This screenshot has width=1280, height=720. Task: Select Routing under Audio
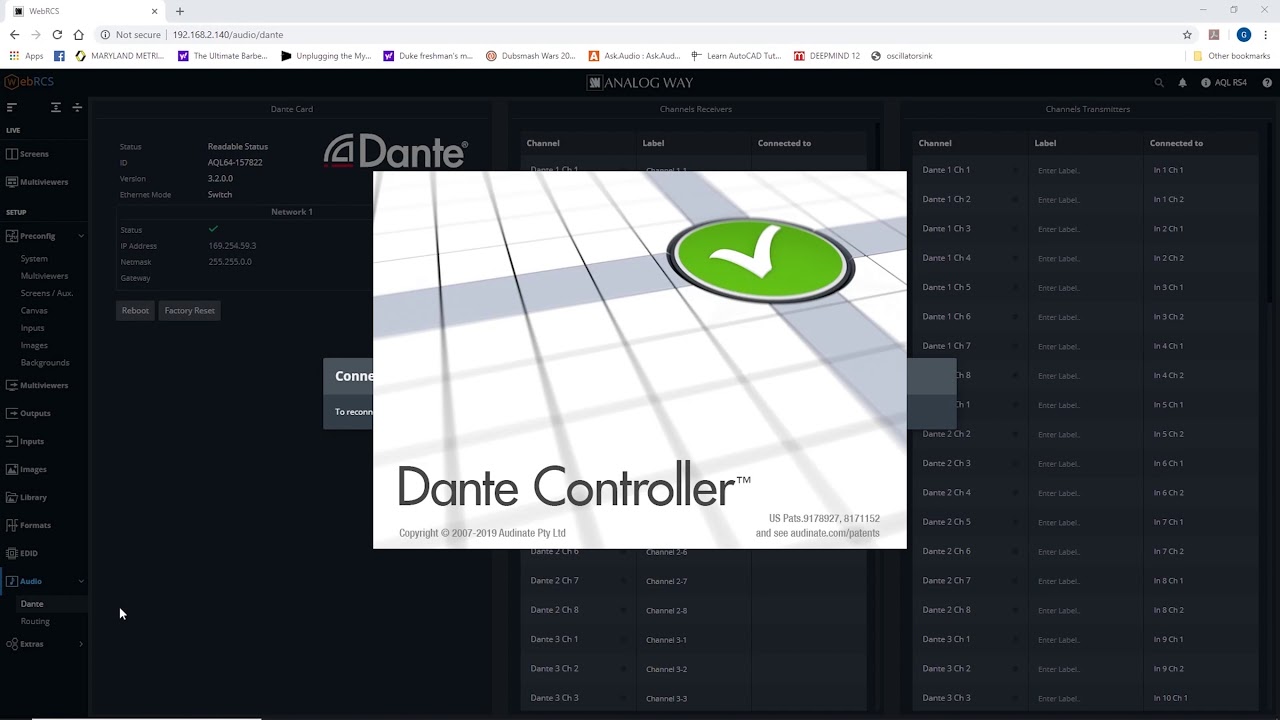tap(35, 621)
